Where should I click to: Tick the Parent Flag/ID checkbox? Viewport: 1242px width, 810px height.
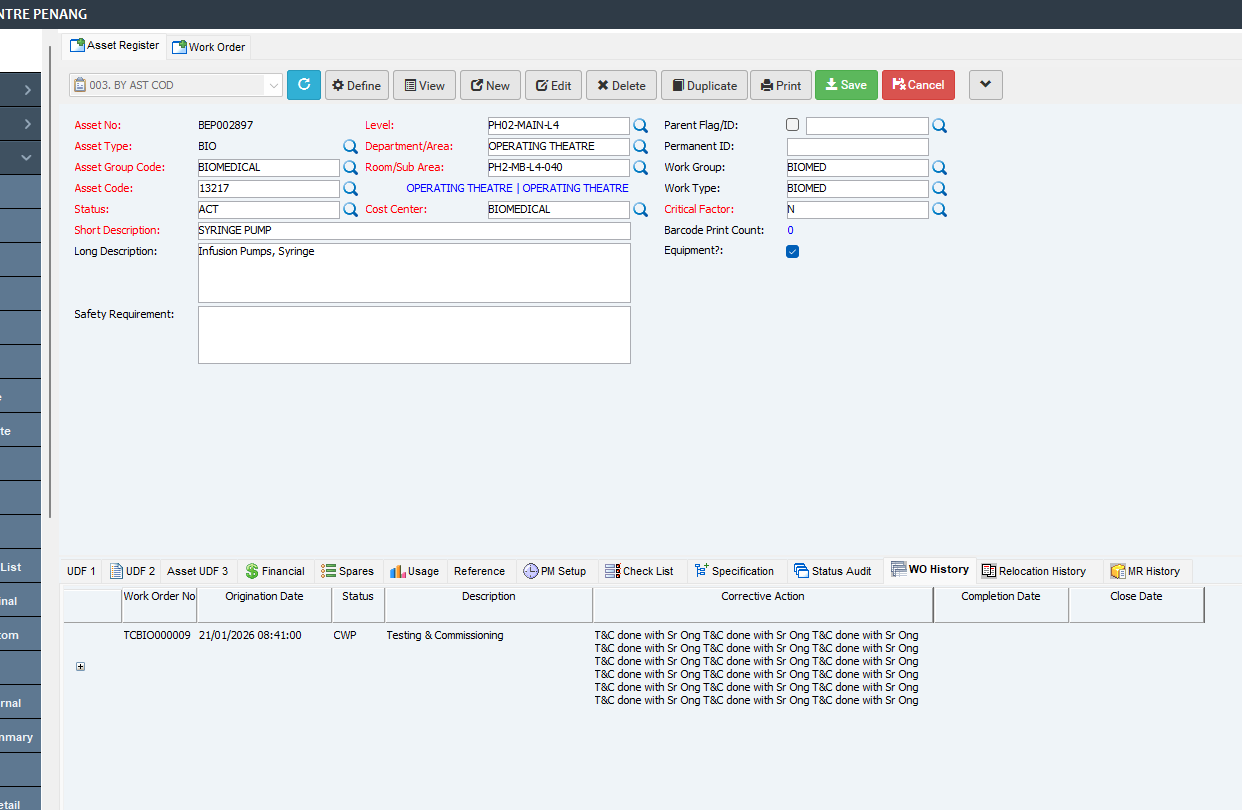tap(793, 125)
